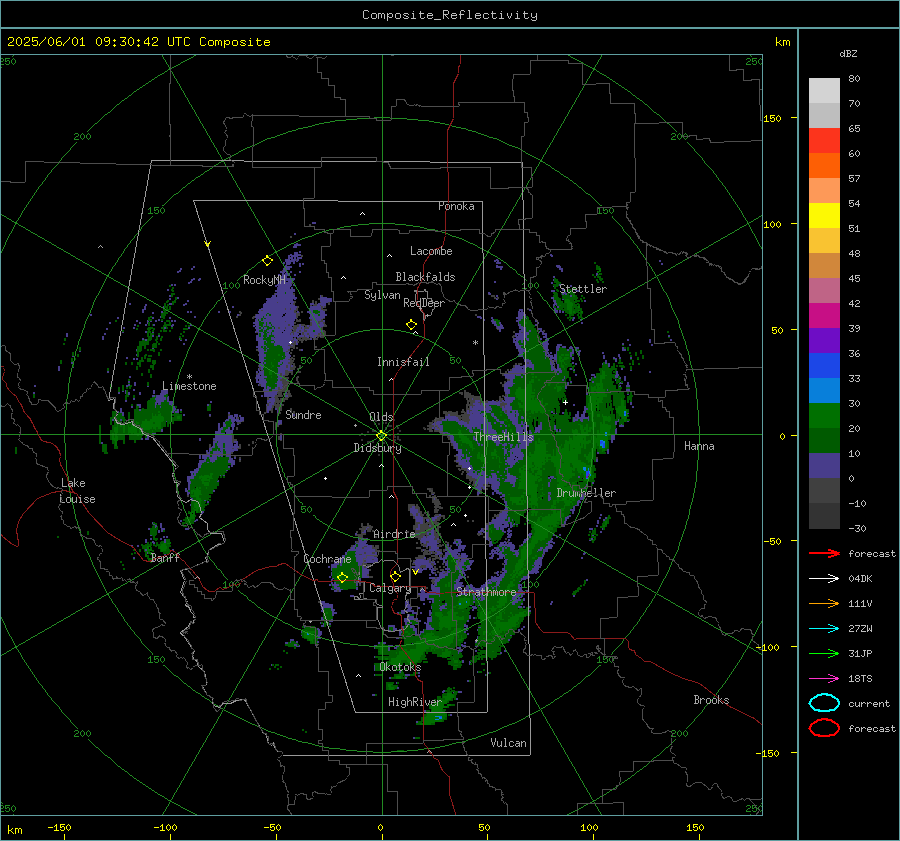Click the bright yellow swatch in dBZ scale

824,216
